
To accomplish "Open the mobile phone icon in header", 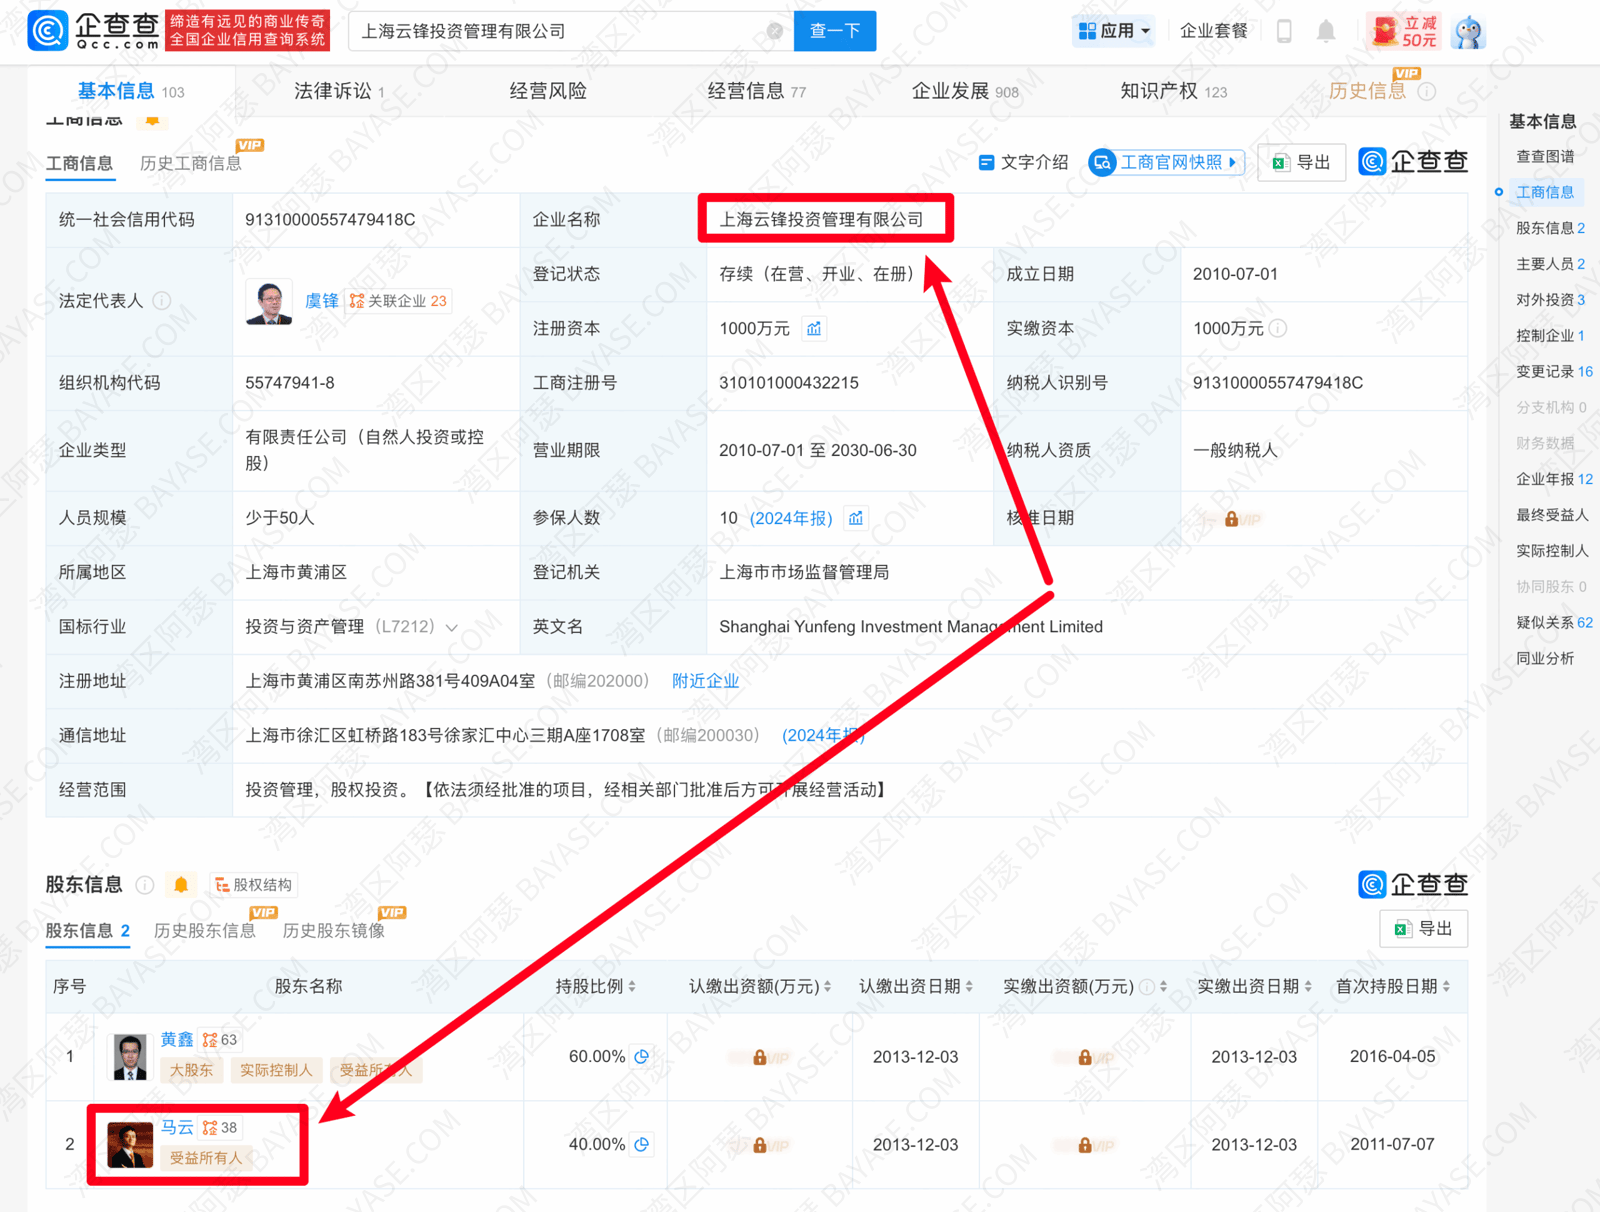I will point(1284,31).
